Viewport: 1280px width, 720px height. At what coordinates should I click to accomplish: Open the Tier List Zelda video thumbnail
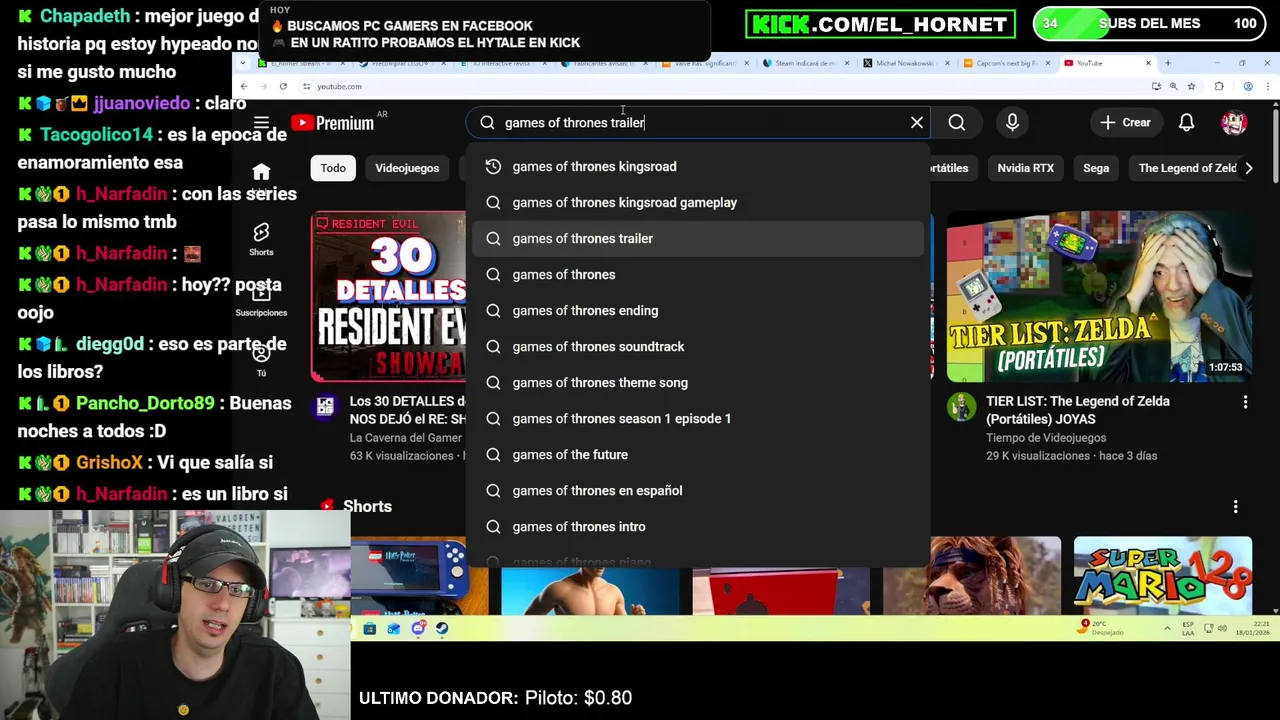[x=1099, y=296]
